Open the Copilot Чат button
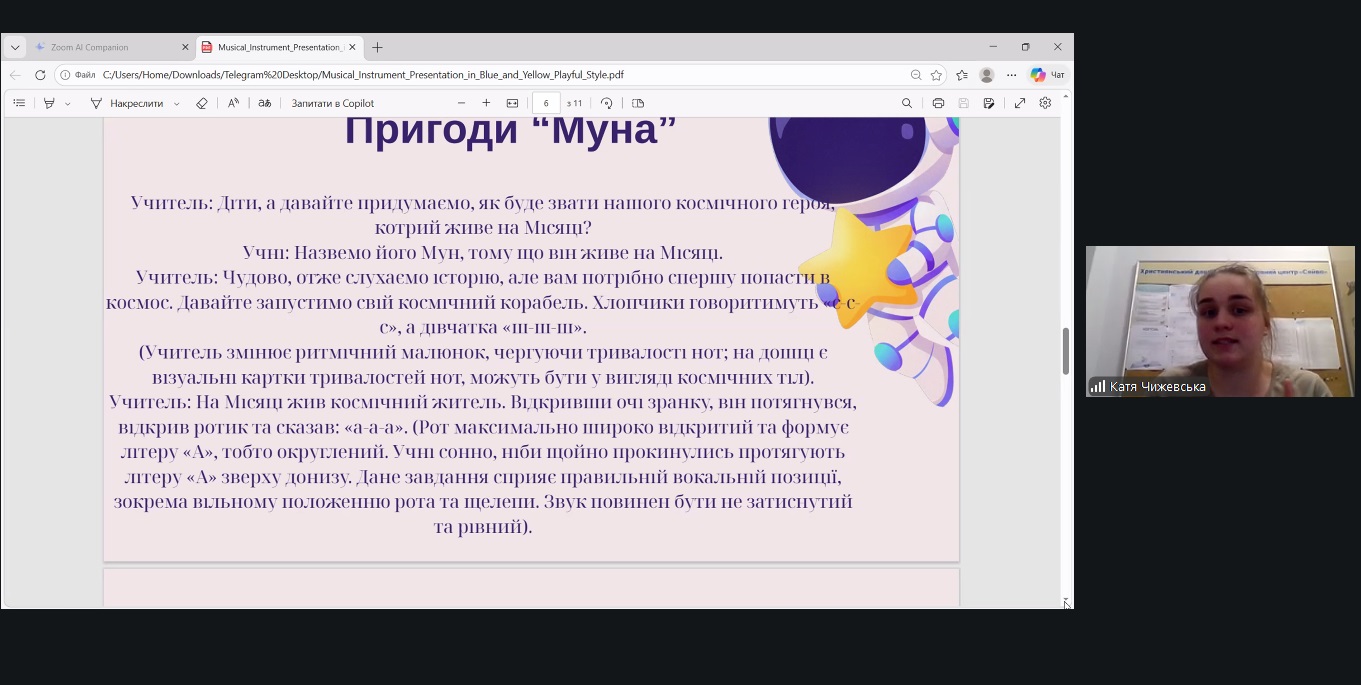 coord(1047,75)
